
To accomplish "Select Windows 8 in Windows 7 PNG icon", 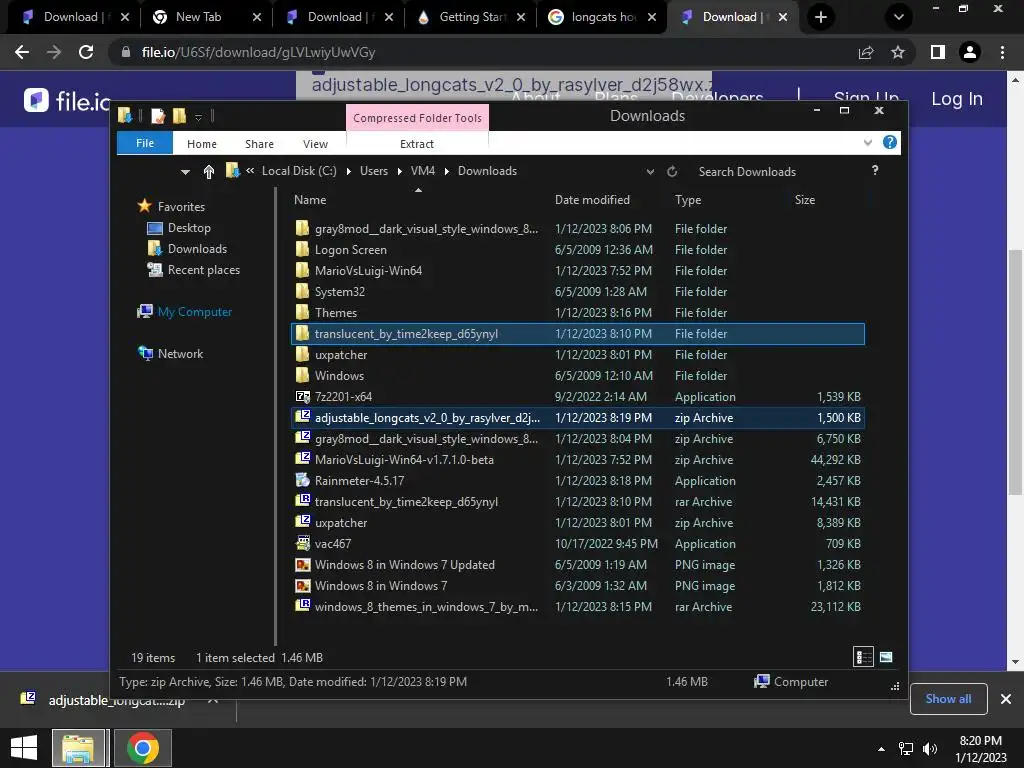I will click(302, 585).
